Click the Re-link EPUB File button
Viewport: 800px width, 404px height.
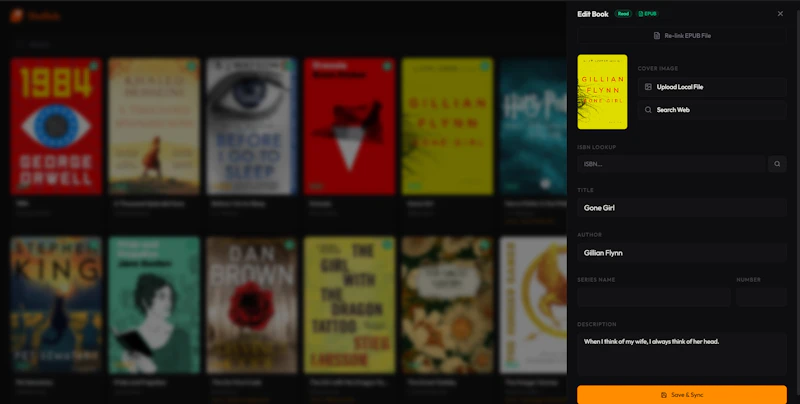click(x=682, y=36)
